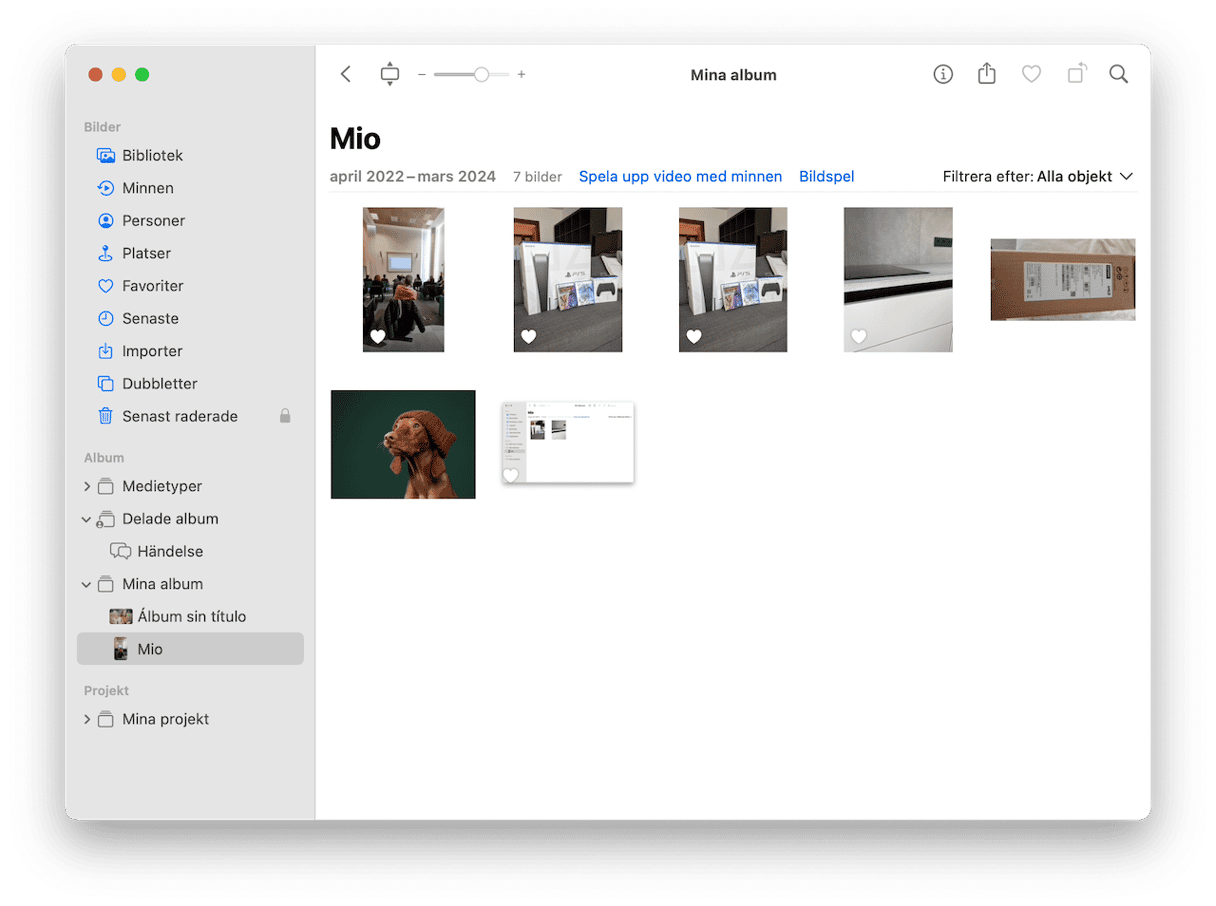The height and width of the screenshot is (906, 1216).
Task: Expand the Medietyper folder
Action: tap(87, 486)
